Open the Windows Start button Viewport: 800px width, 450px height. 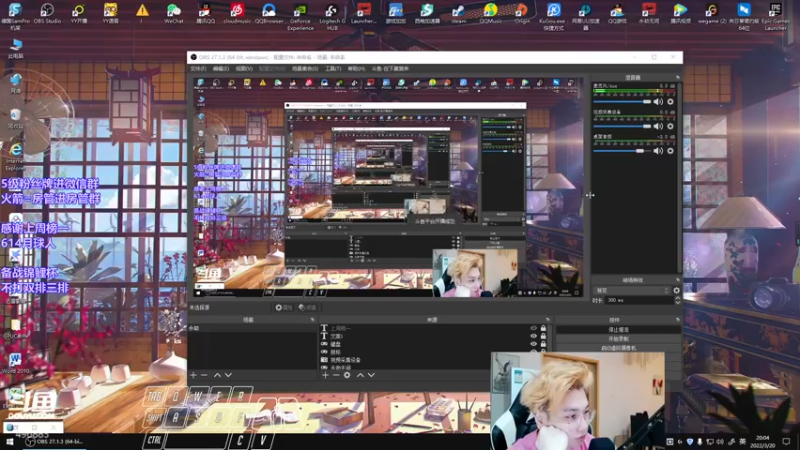[9, 441]
